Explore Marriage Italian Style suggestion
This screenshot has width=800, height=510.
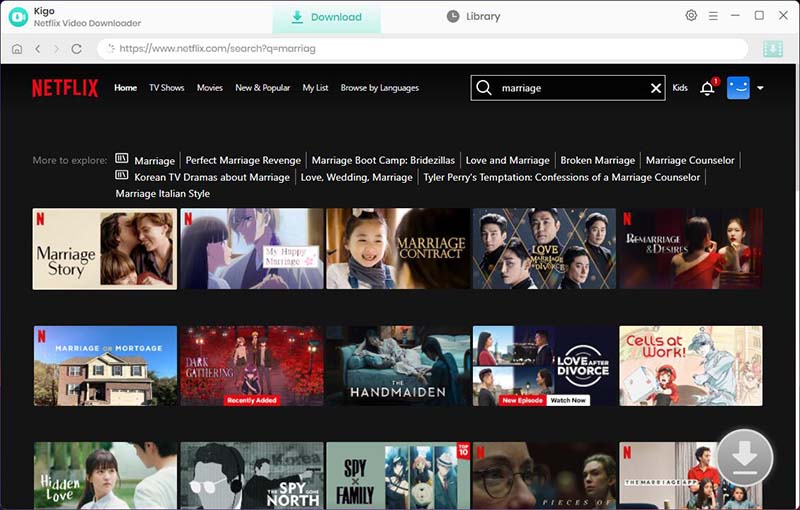pyautogui.click(x=163, y=194)
